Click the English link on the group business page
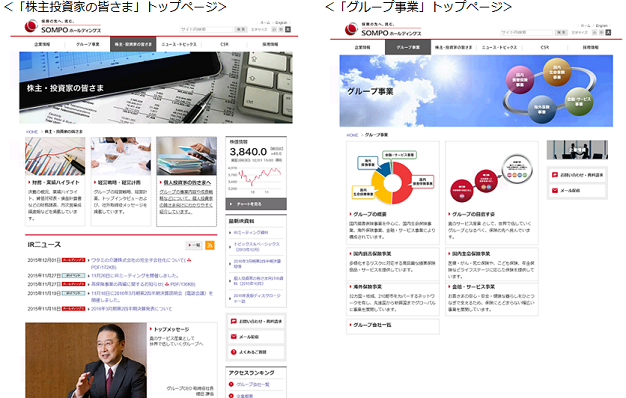 pos(601,26)
